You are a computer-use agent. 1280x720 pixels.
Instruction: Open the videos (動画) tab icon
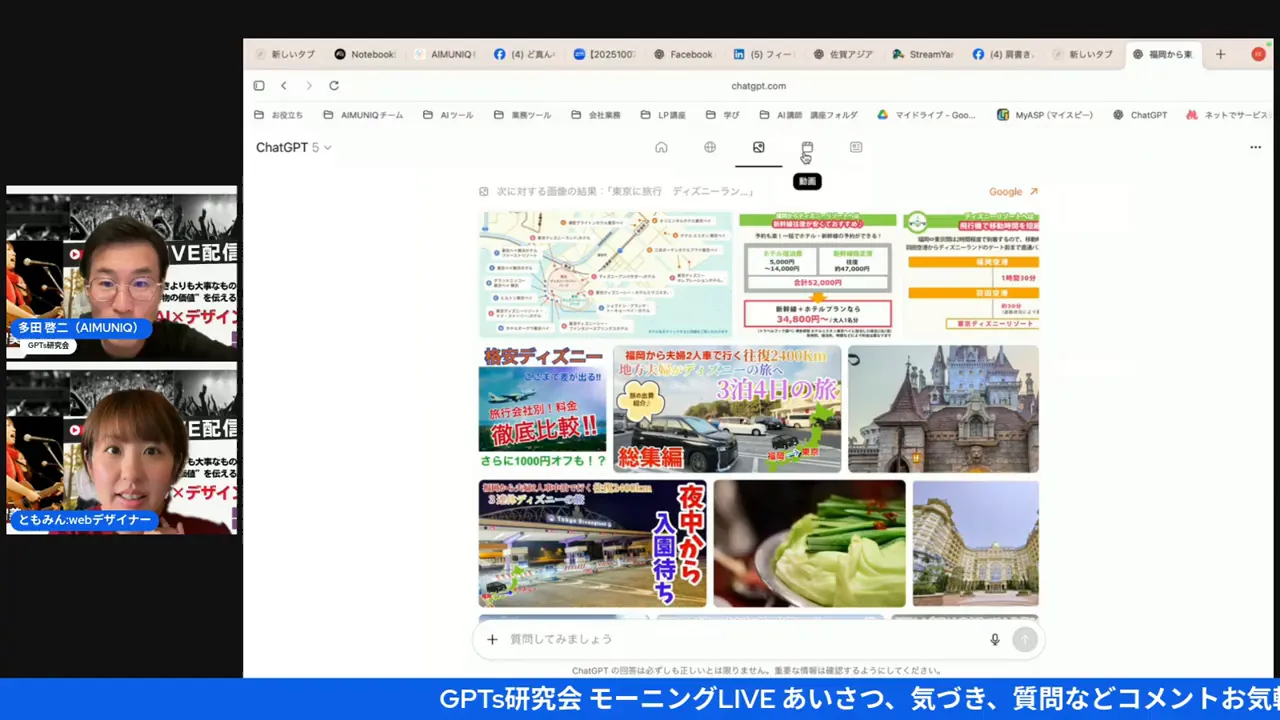[807, 148]
